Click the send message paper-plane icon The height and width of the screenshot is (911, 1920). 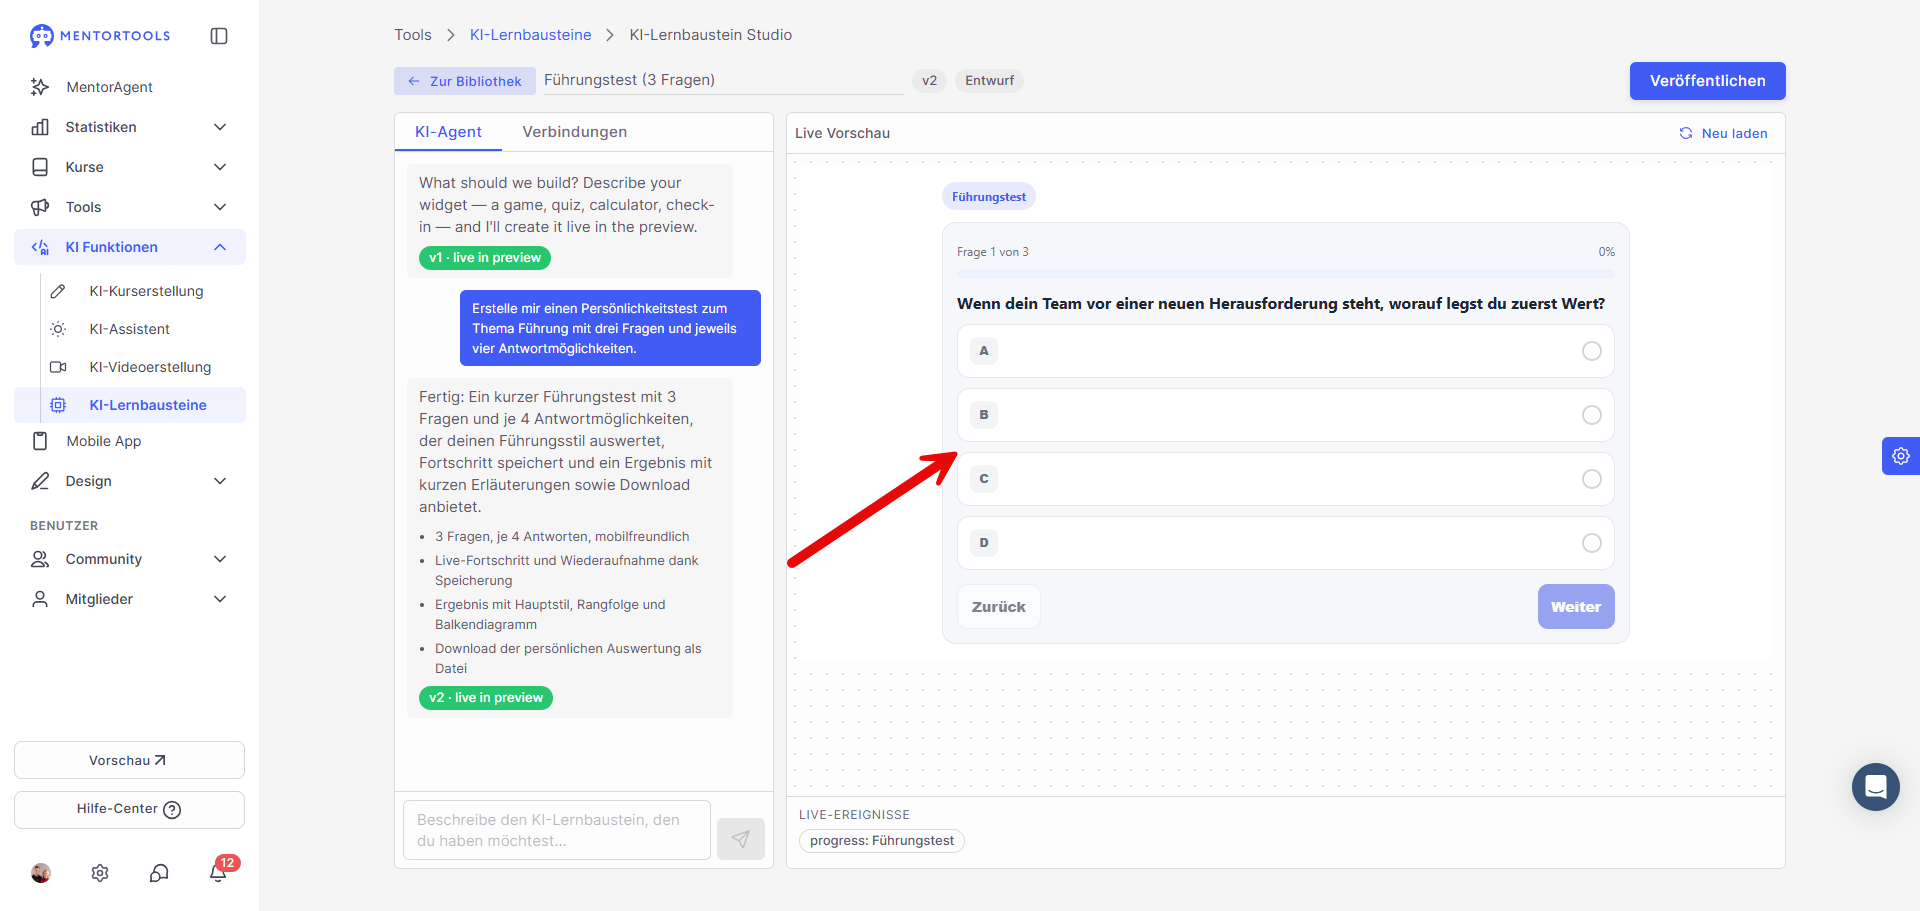[x=741, y=839]
